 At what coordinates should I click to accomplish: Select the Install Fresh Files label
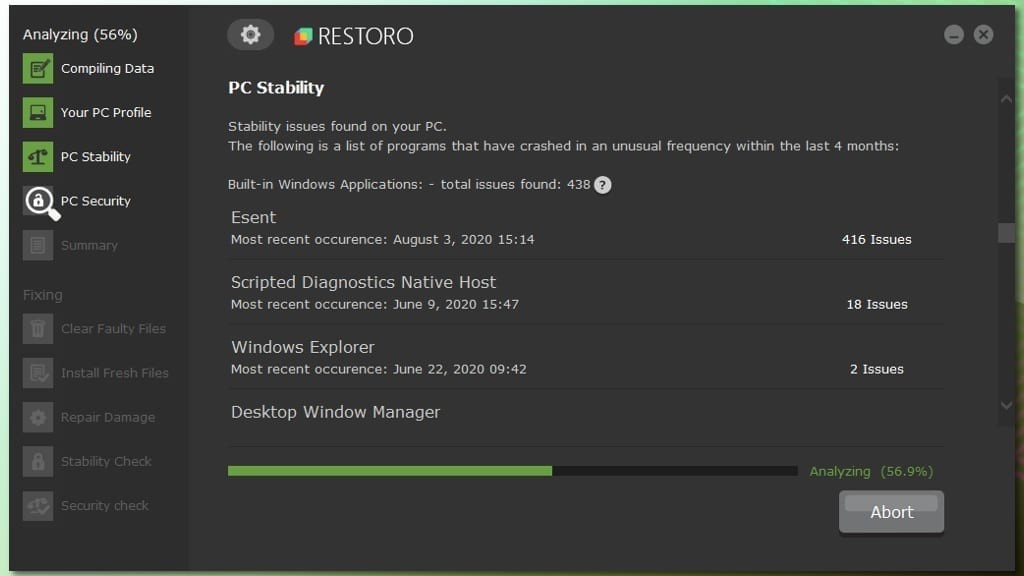point(114,373)
